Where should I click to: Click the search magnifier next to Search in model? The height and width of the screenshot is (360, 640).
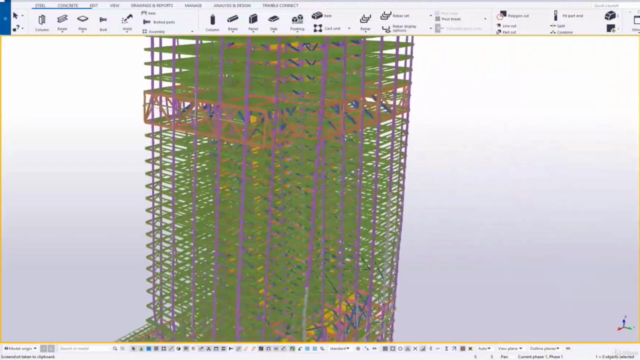pos(115,349)
